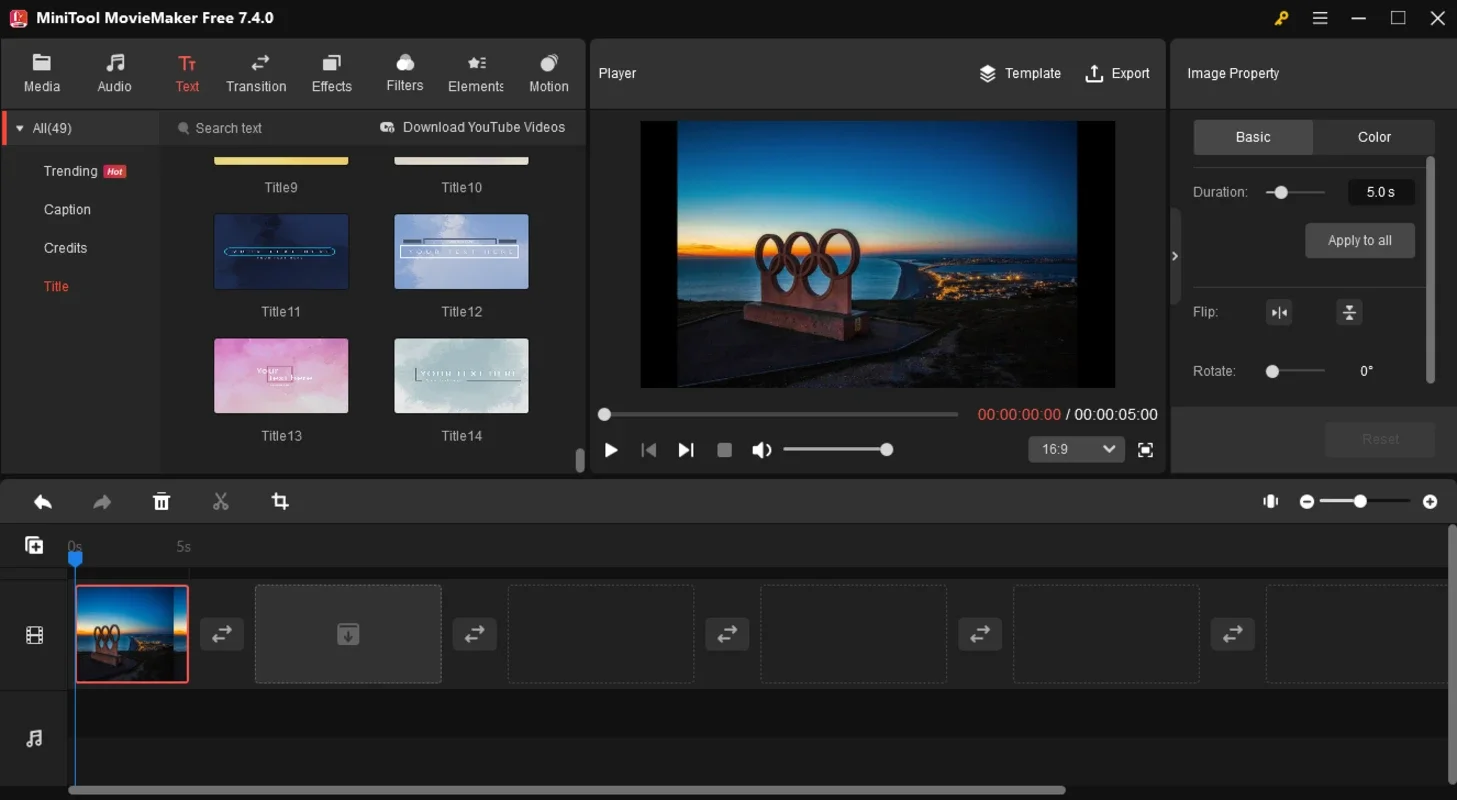The image size is (1457, 800).
Task: Click the Reset button
Action: (1380, 439)
